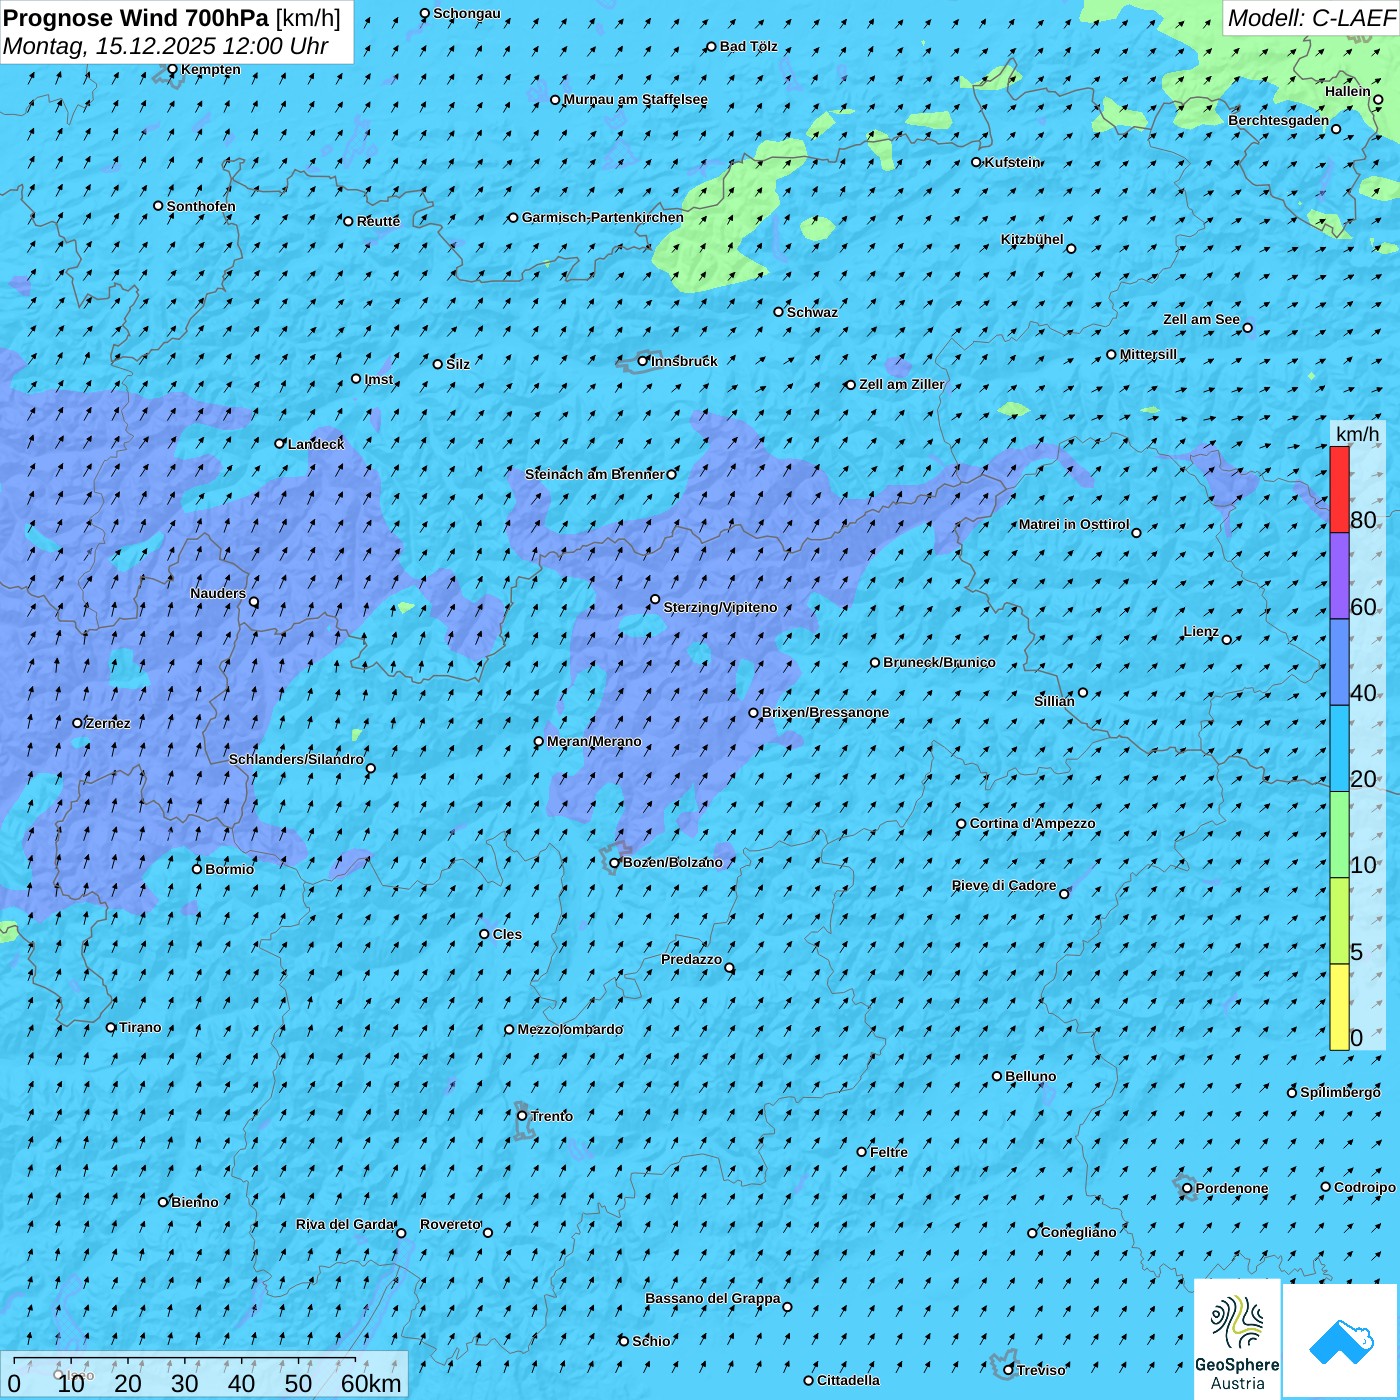Click the Rovereto city label
Image resolution: width=1400 pixels, height=1400 pixels.
[450, 1224]
